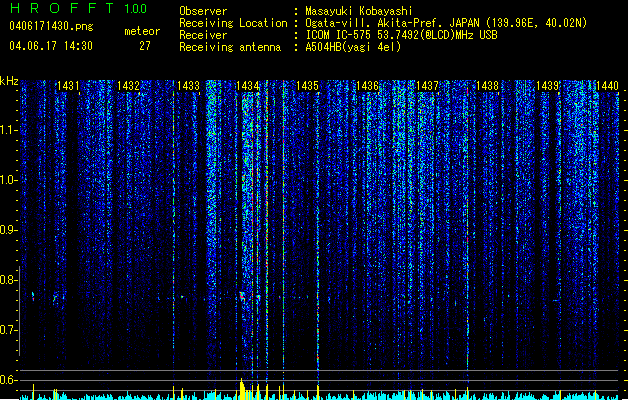Select the version number 1.0.0
Image resolution: width=629 pixels, height=400 pixels.
click(x=135, y=9)
